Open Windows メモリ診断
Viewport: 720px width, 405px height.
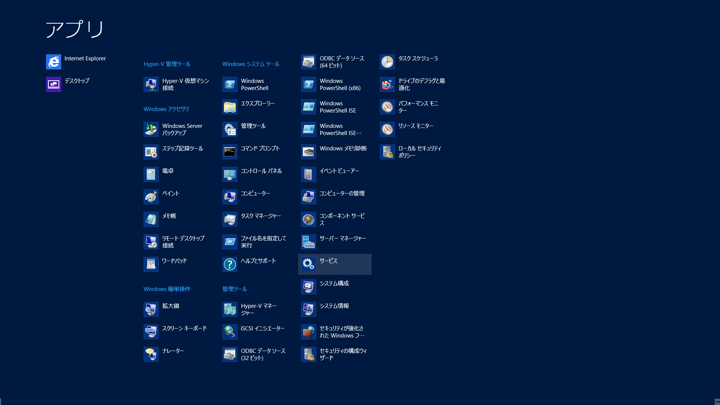(x=335, y=152)
